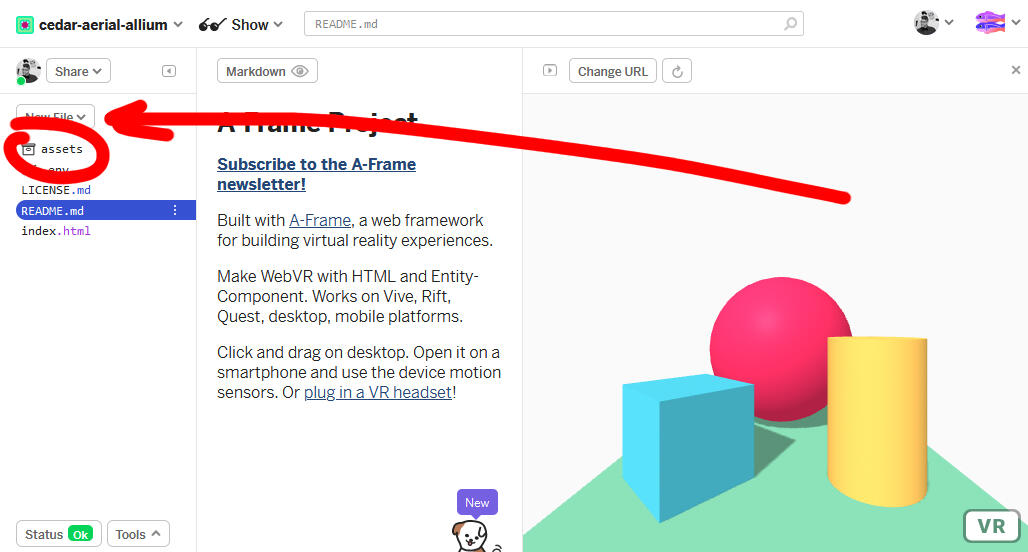Collapse the file sidebar panel
This screenshot has width=1028, height=552.
click(x=169, y=71)
